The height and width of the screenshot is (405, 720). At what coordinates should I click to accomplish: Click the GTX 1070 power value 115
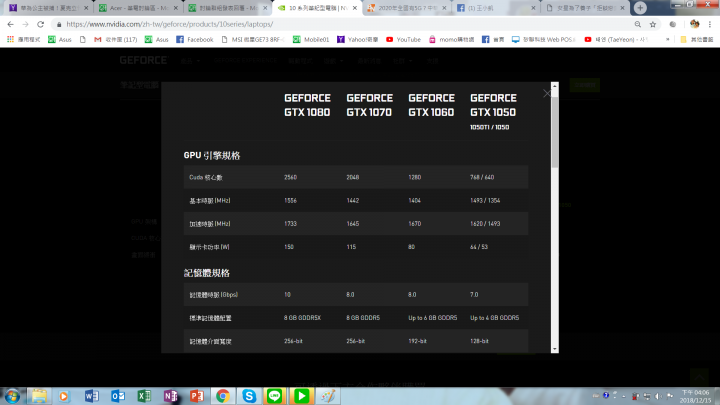[x=351, y=247]
